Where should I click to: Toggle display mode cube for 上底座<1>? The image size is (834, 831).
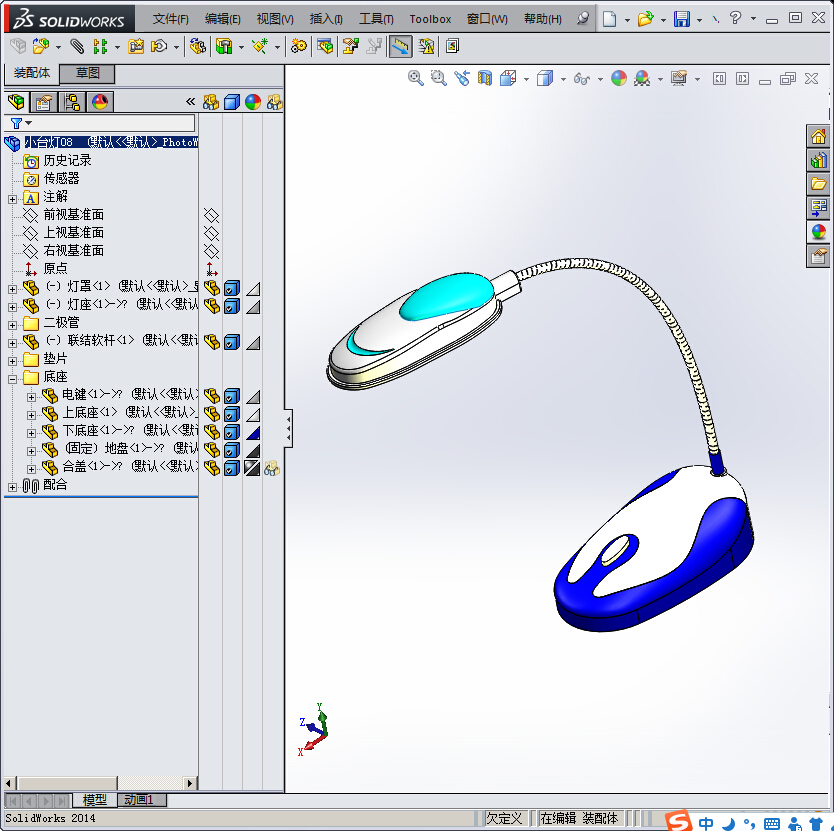click(x=231, y=414)
